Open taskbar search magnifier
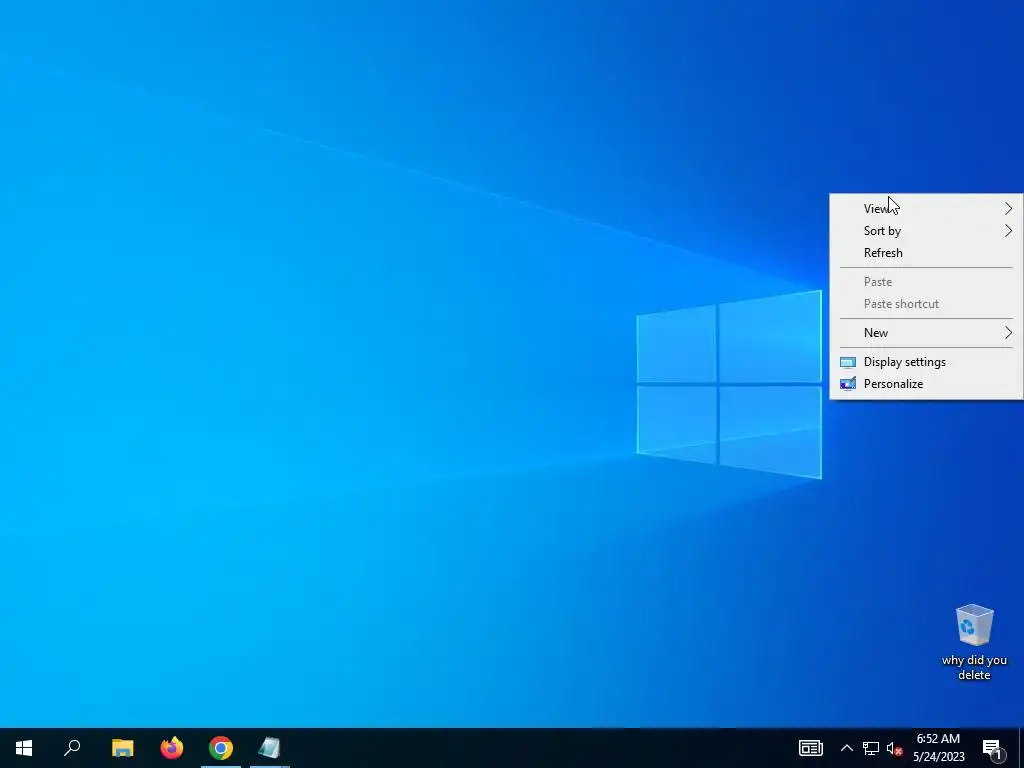 click(x=72, y=748)
